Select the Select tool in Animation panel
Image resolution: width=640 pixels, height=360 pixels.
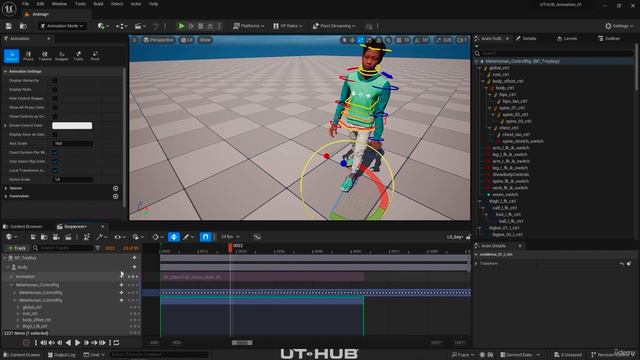(11, 56)
